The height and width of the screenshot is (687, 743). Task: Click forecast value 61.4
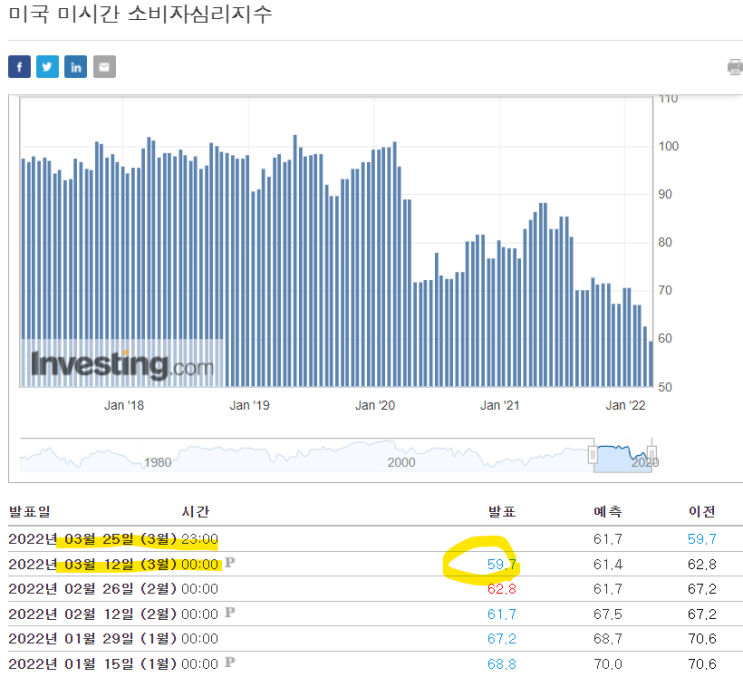pyautogui.click(x=607, y=564)
